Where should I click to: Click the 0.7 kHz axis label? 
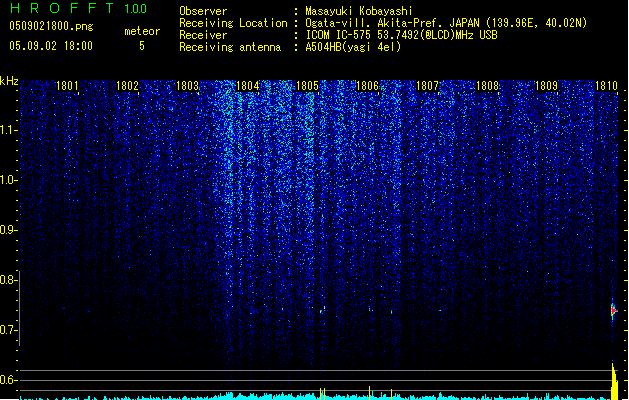pos(8,330)
